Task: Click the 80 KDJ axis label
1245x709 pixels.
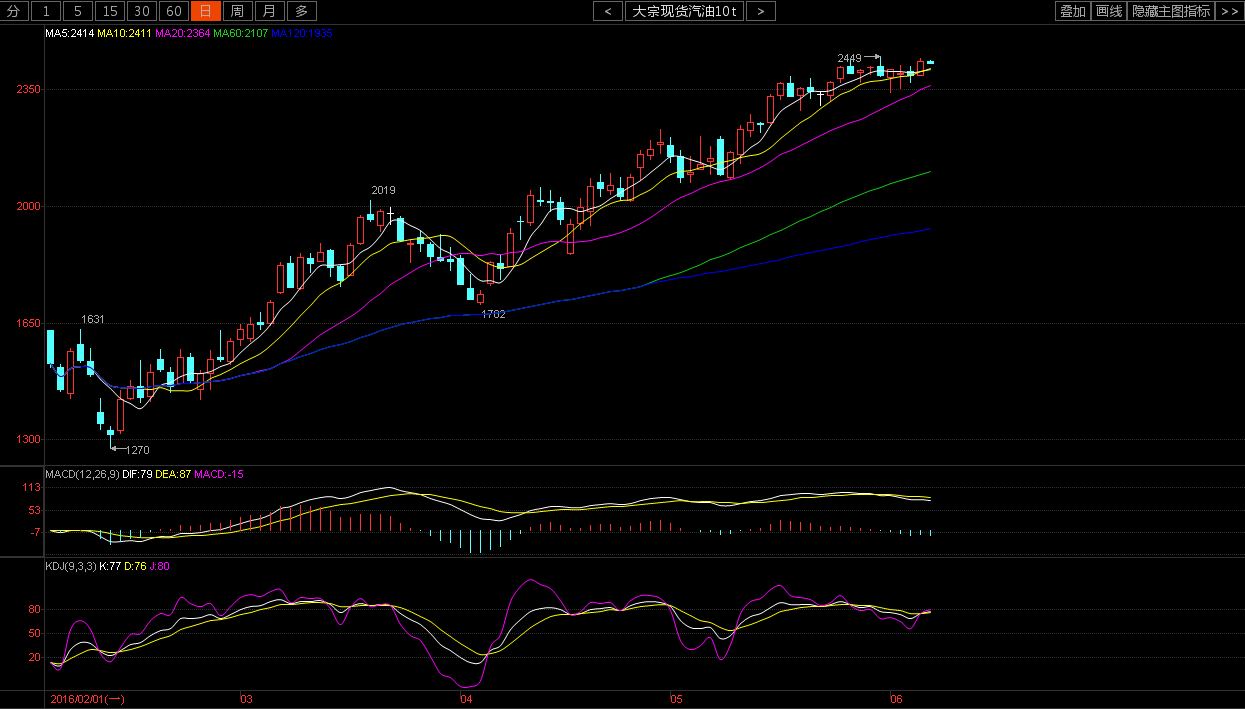Action: 34,610
